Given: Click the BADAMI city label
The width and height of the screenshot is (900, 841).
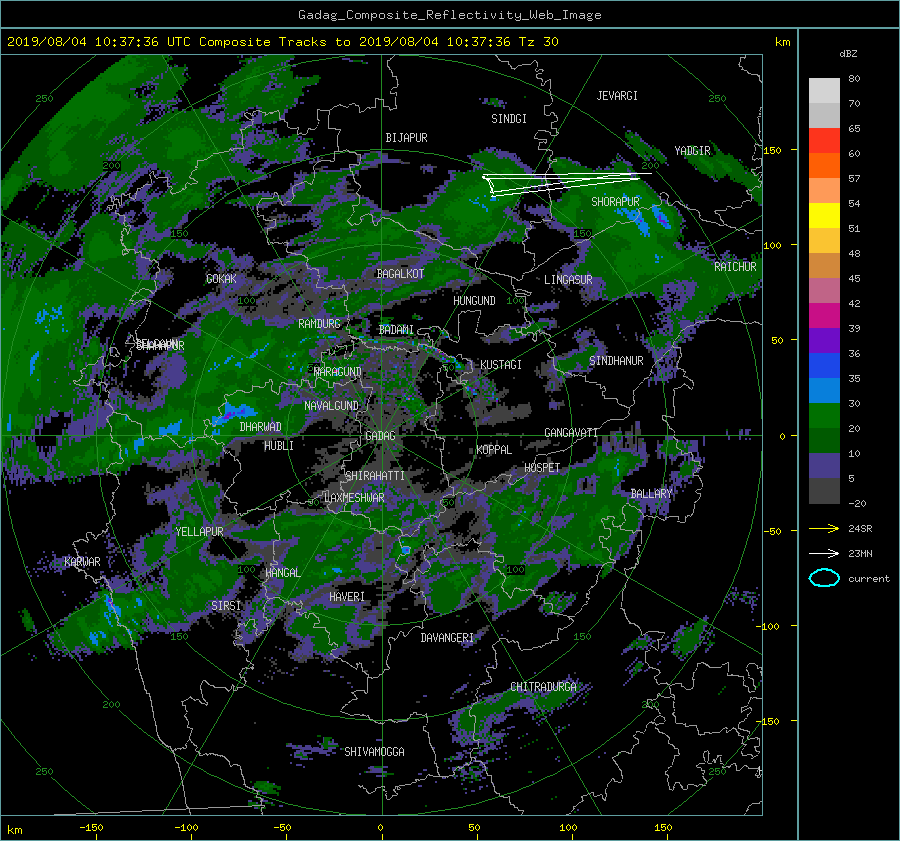Looking at the screenshot, I should [396, 330].
